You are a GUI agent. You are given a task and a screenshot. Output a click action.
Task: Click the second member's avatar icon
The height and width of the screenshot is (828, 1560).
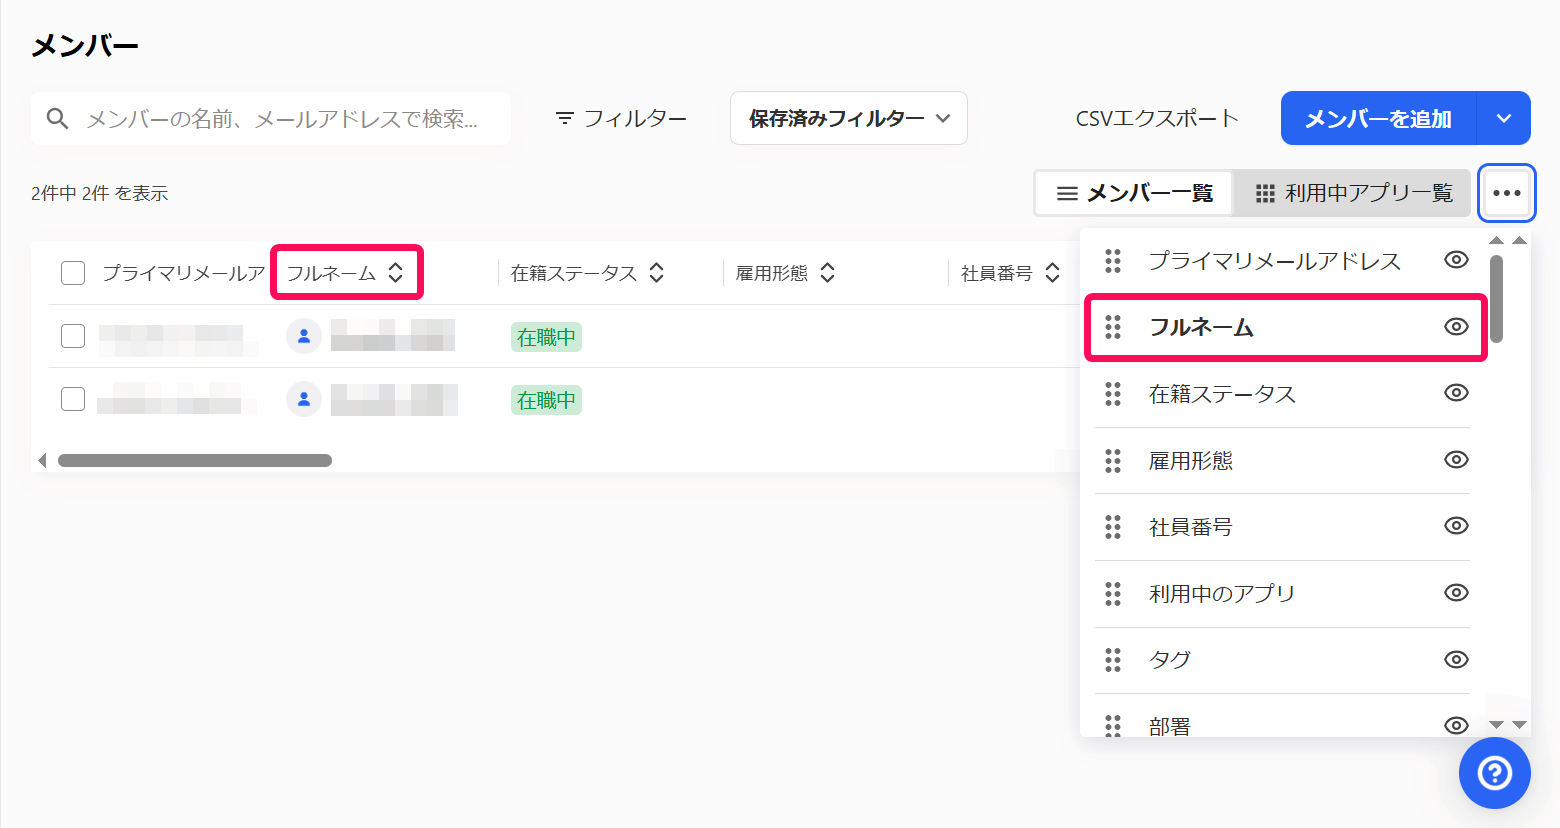(x=304, y=400)
